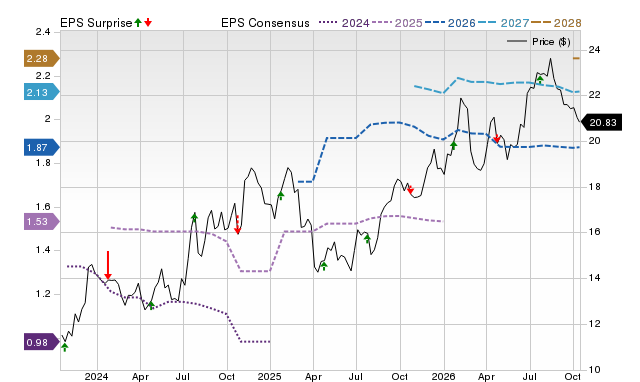
Task: Click the EPS Consensus legend label
Action: click(x=265, y=23)
